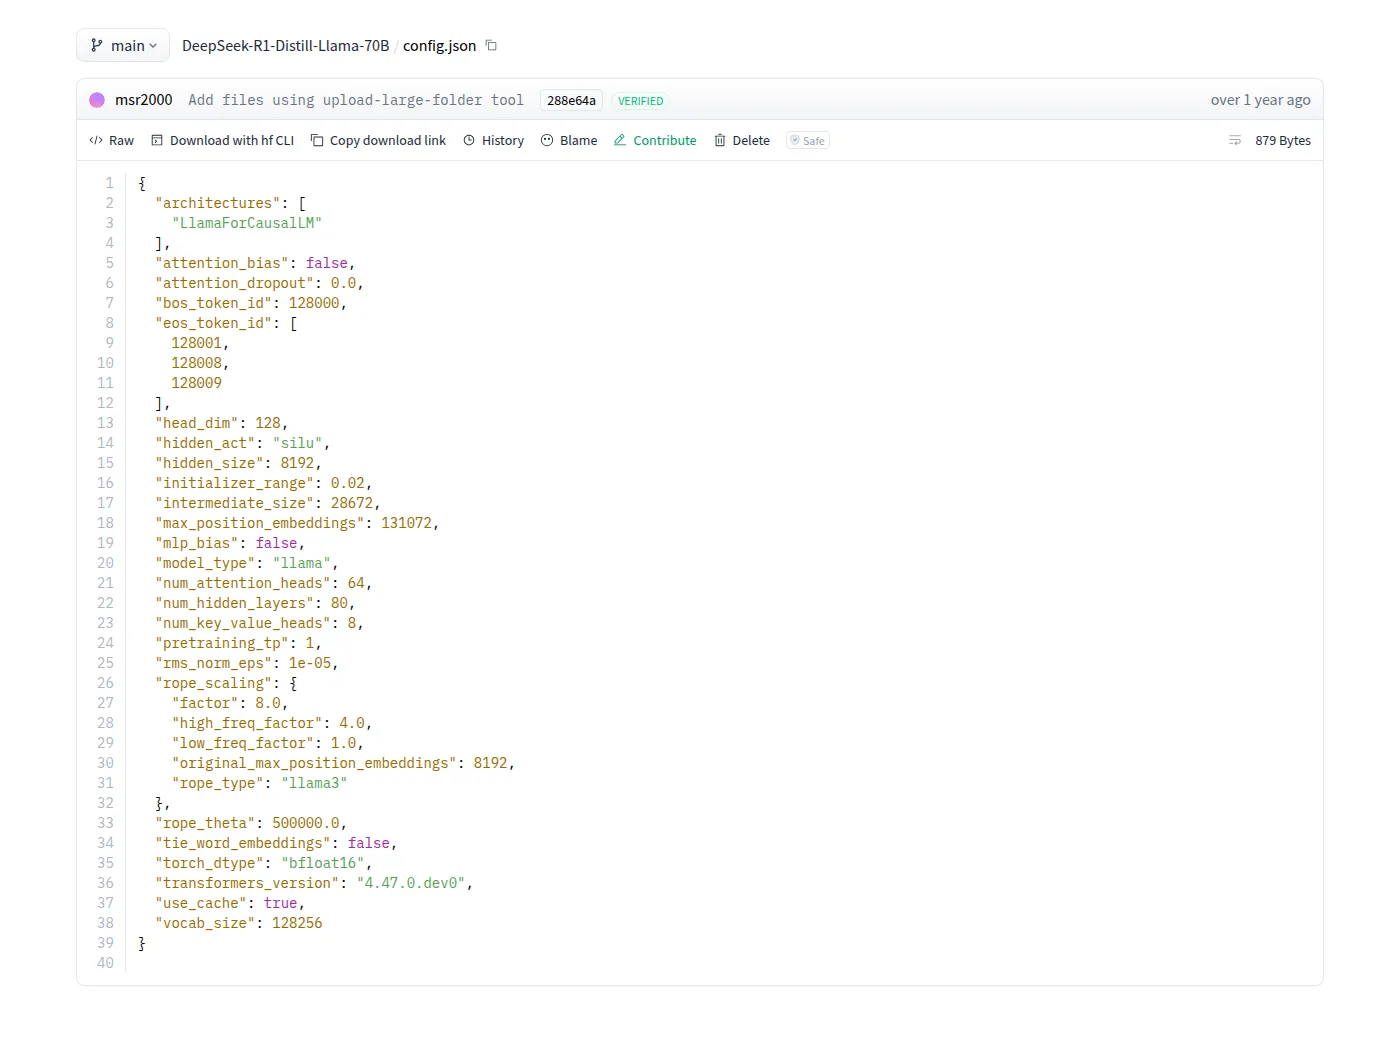Click line number 26
This screenshot has width=1400, height=1050.
tap(106, 683)
